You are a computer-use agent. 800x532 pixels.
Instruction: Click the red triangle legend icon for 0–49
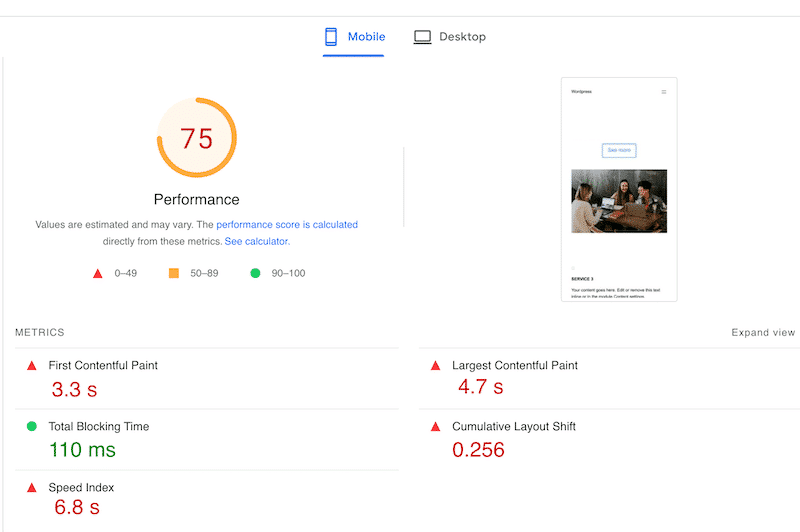(97, 274)
